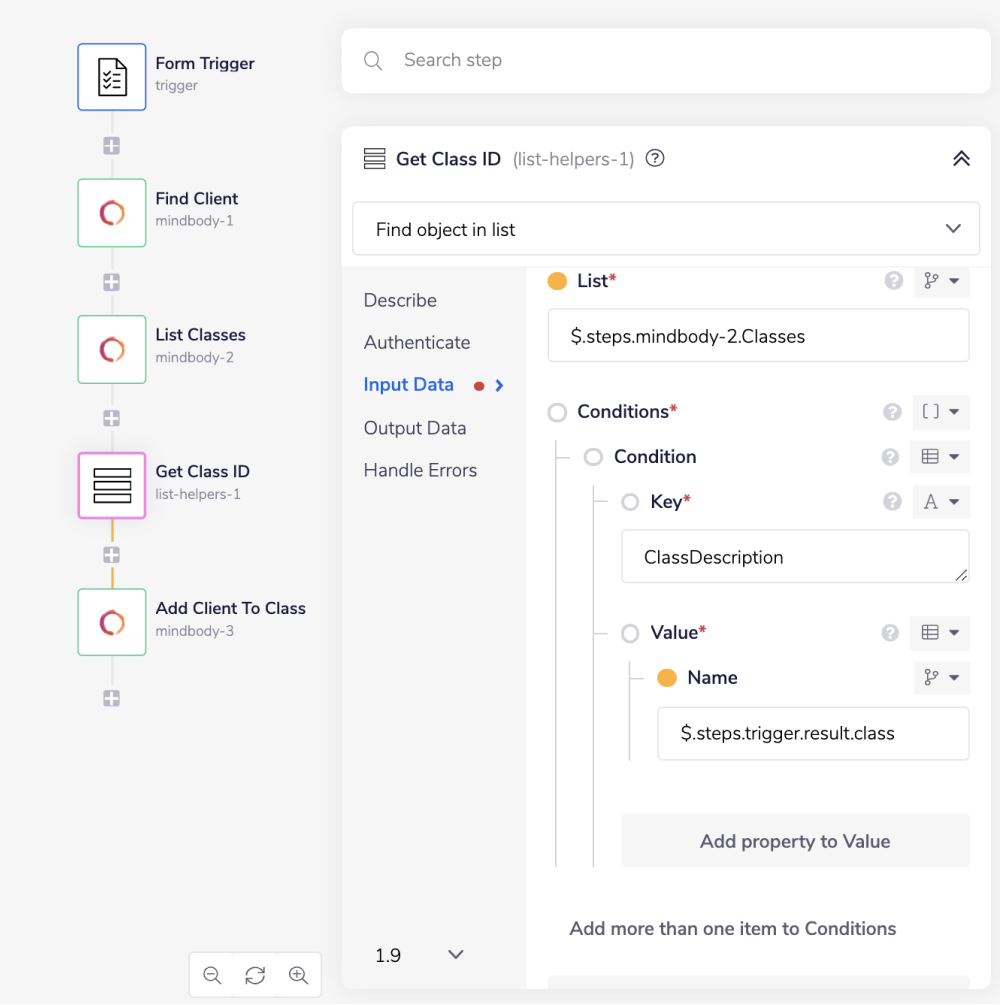Add a step below Form Trigger

[x=112, y=146]
